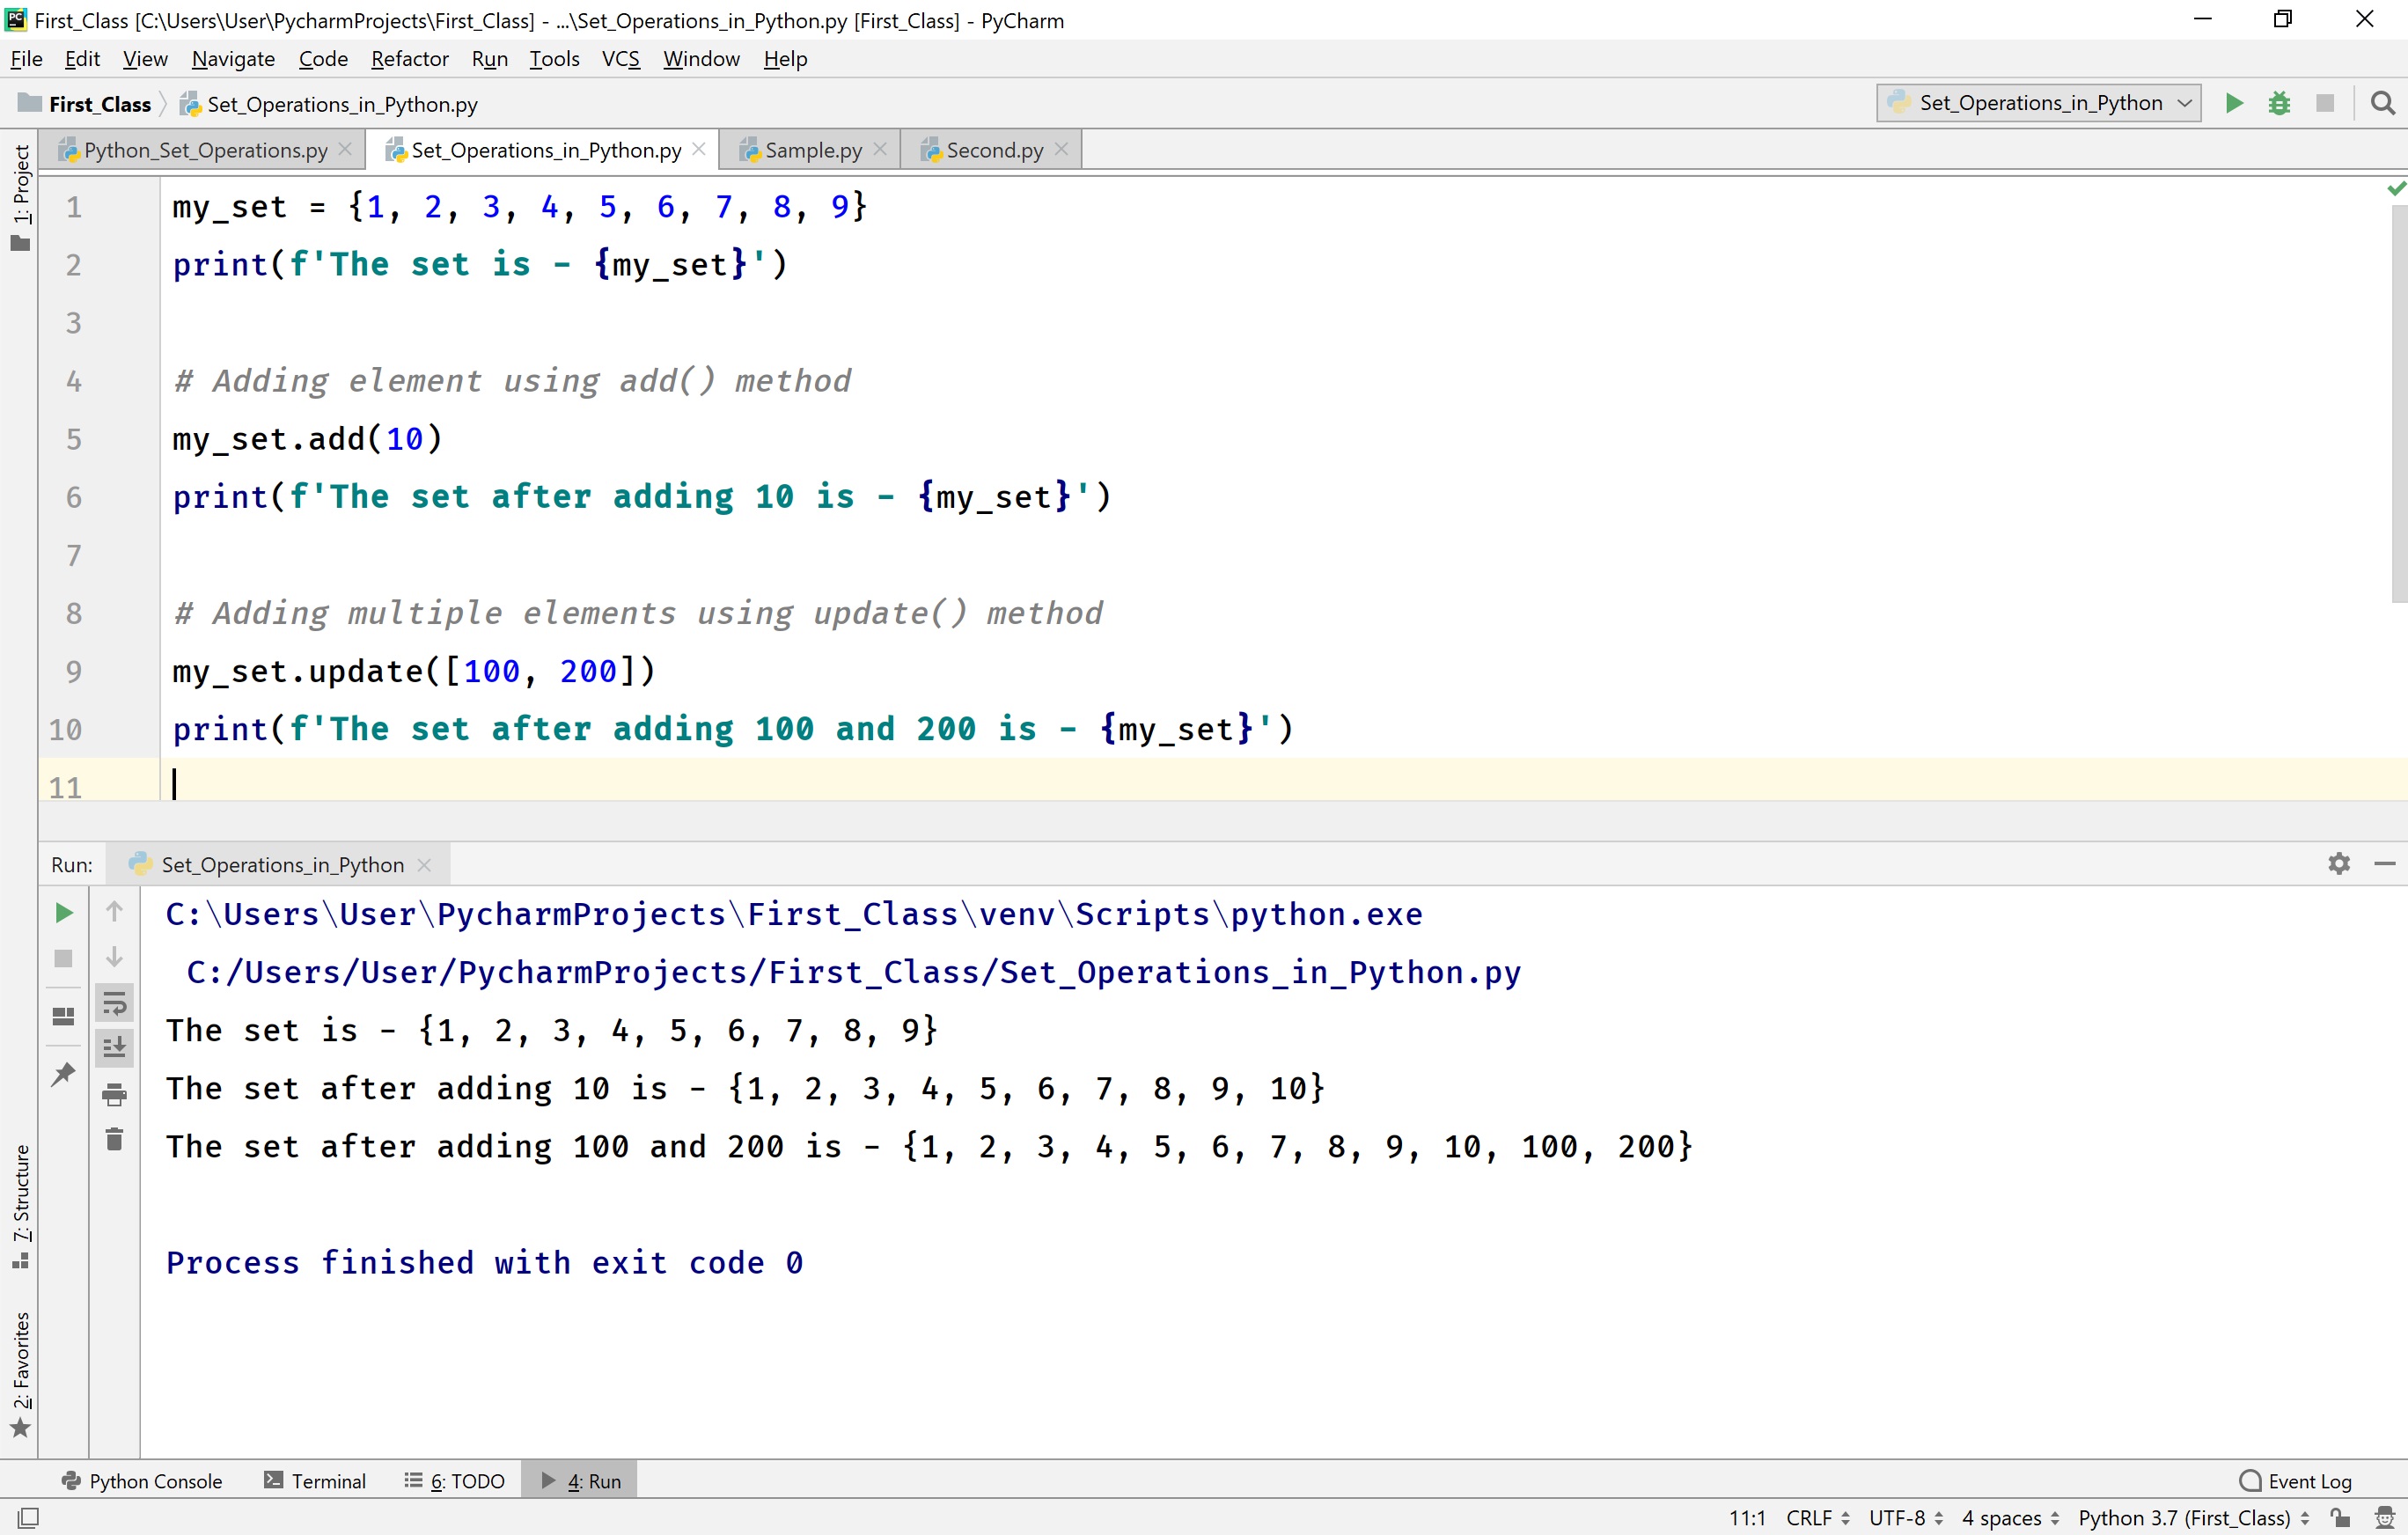
Task: Open the run configuration dropdown
Action: click(2037, 102)
